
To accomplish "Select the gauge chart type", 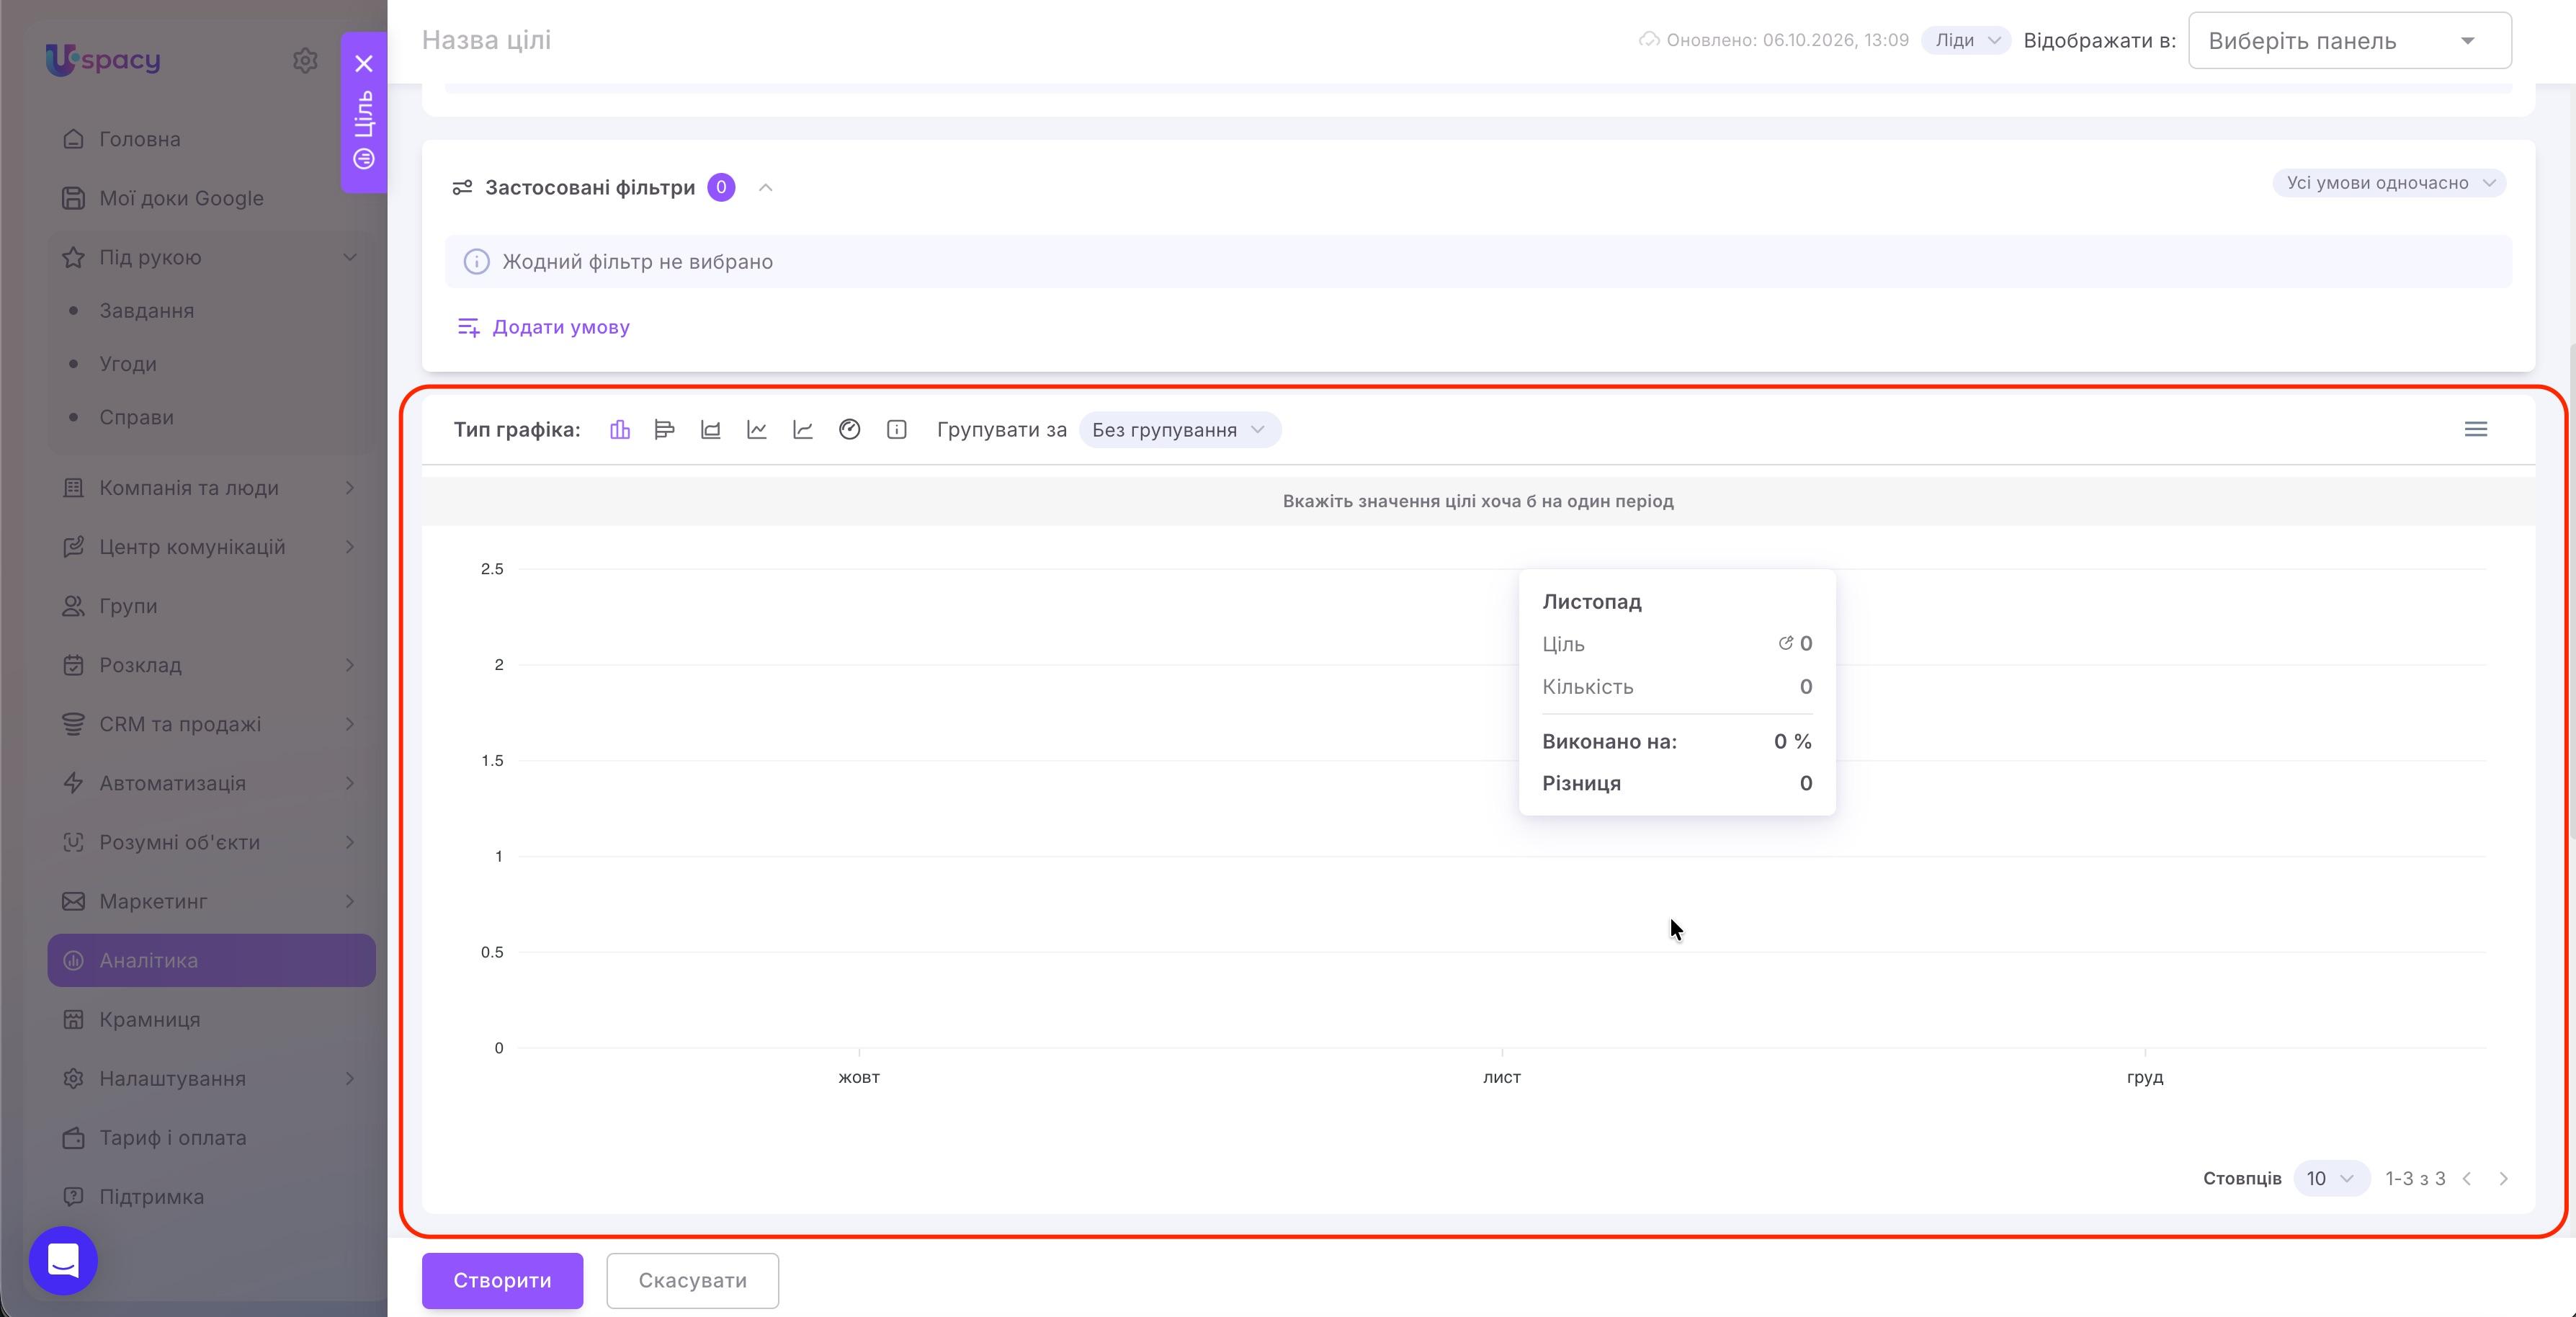I will 850,430.
